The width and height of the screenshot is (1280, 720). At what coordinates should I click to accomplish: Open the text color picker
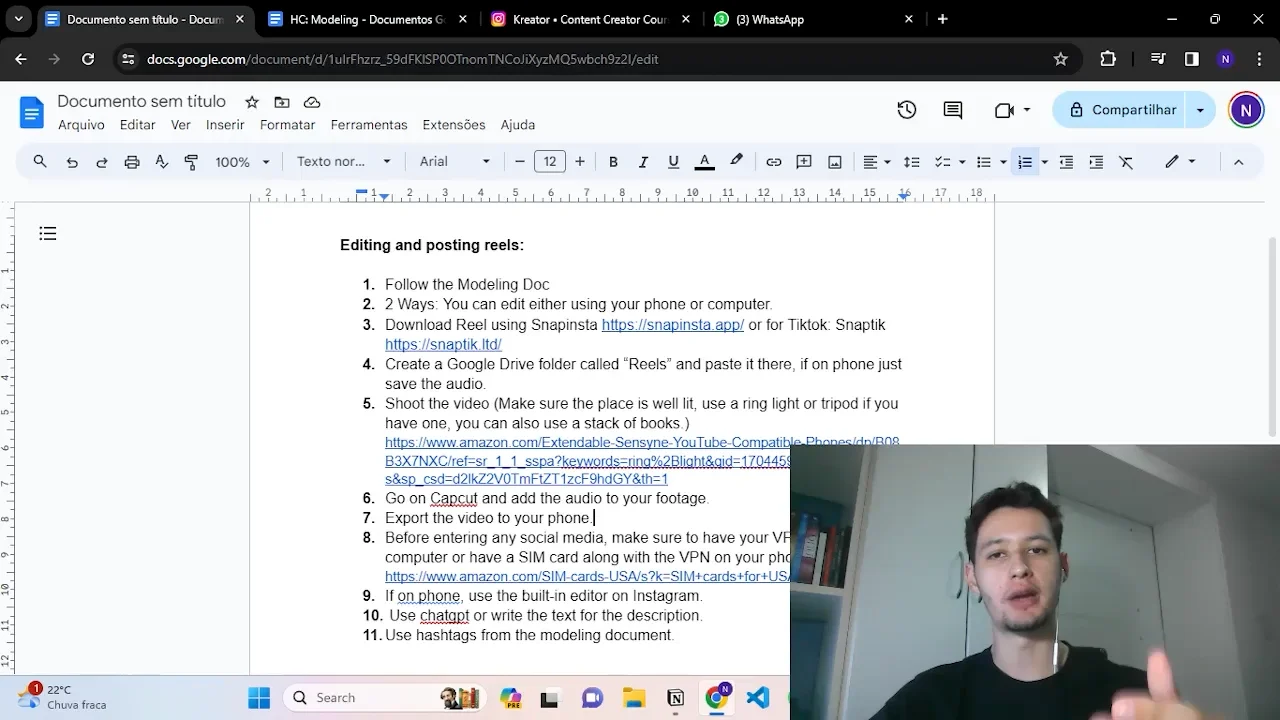coord(704,162)
